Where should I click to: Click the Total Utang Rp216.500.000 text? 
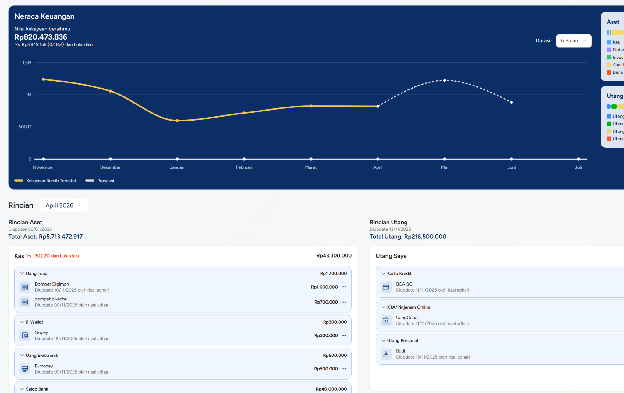pyautogui.click(x=408, y=236)
